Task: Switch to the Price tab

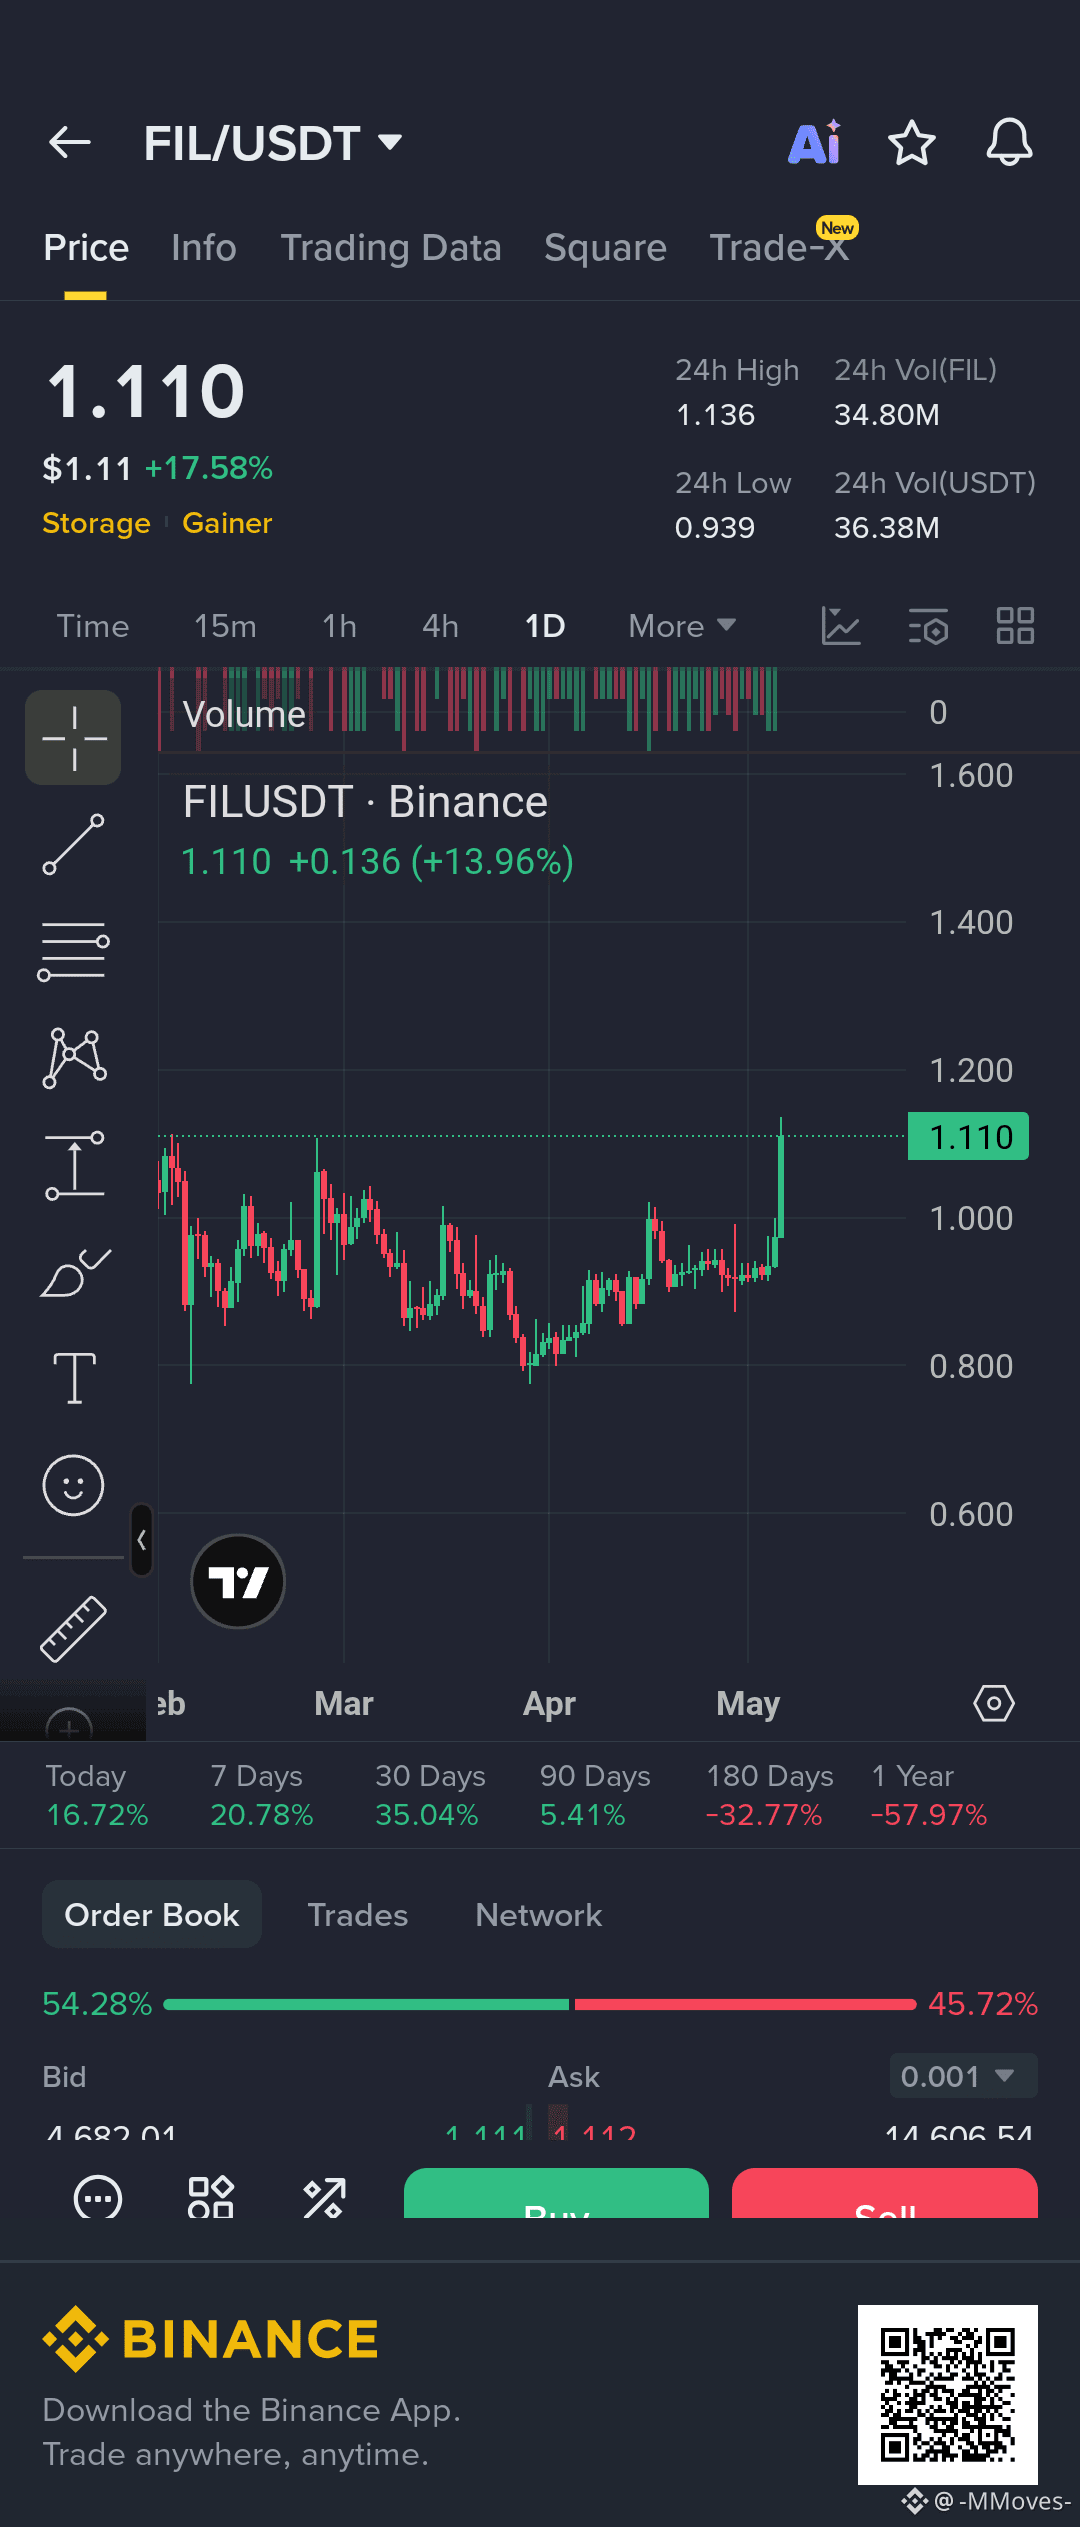Action: (x=86, y=248)
